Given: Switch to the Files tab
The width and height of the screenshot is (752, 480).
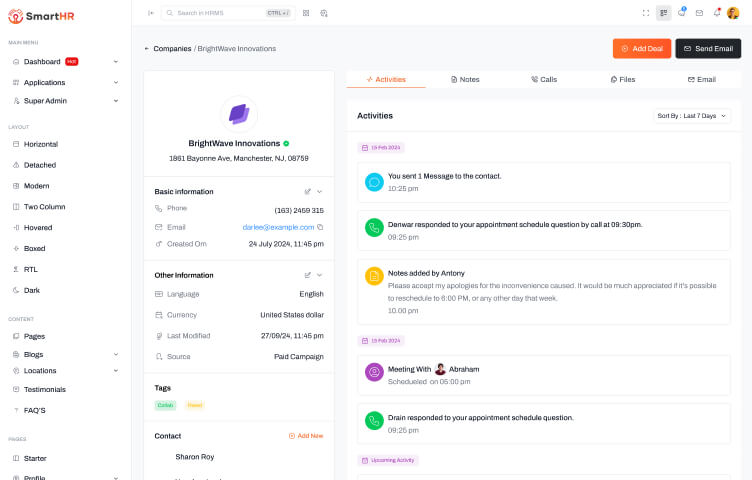Looking at the screenshot, I should [623, 80].
